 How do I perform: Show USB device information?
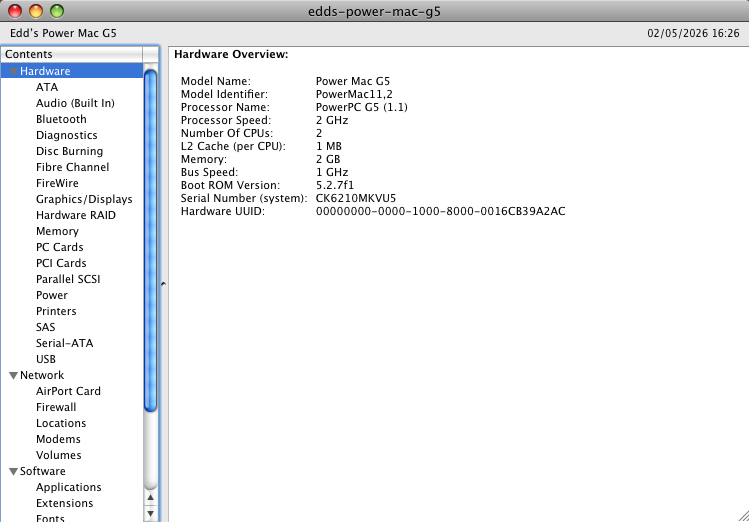point(45,359)
